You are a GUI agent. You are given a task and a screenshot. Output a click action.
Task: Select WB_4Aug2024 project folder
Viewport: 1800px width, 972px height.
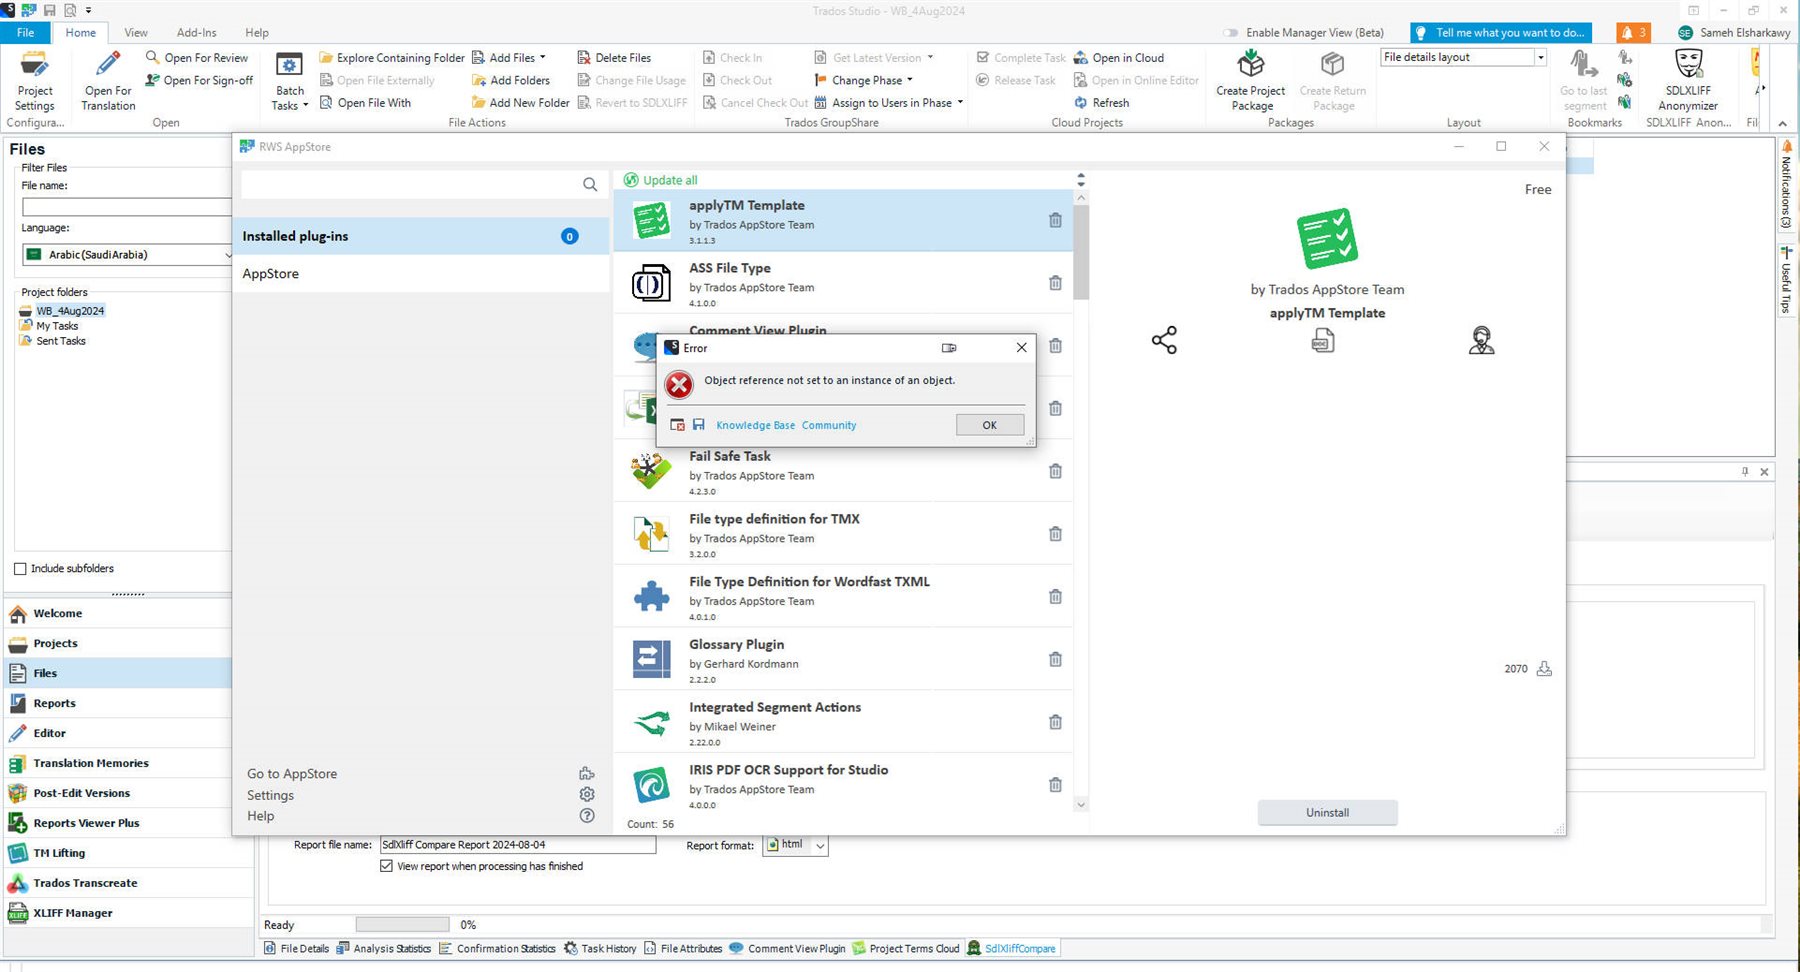(70, 311)
